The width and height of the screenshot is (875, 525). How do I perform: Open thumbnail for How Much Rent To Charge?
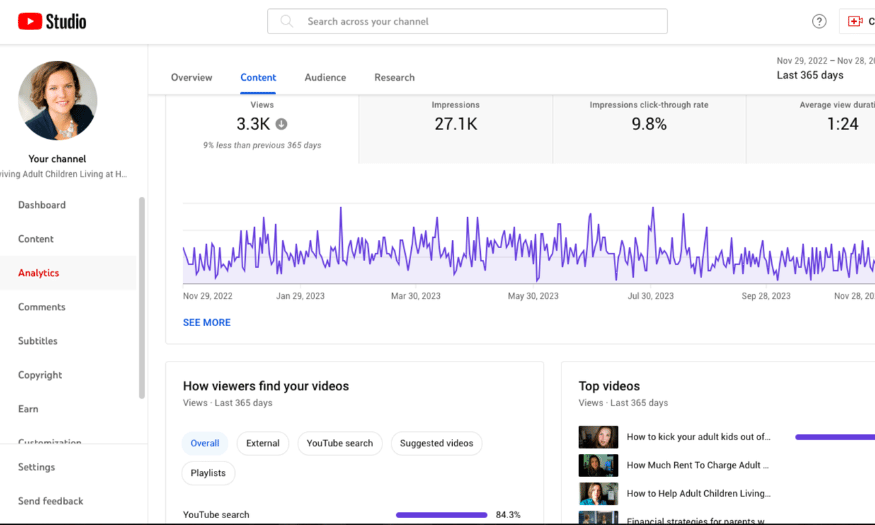(598, 465)
